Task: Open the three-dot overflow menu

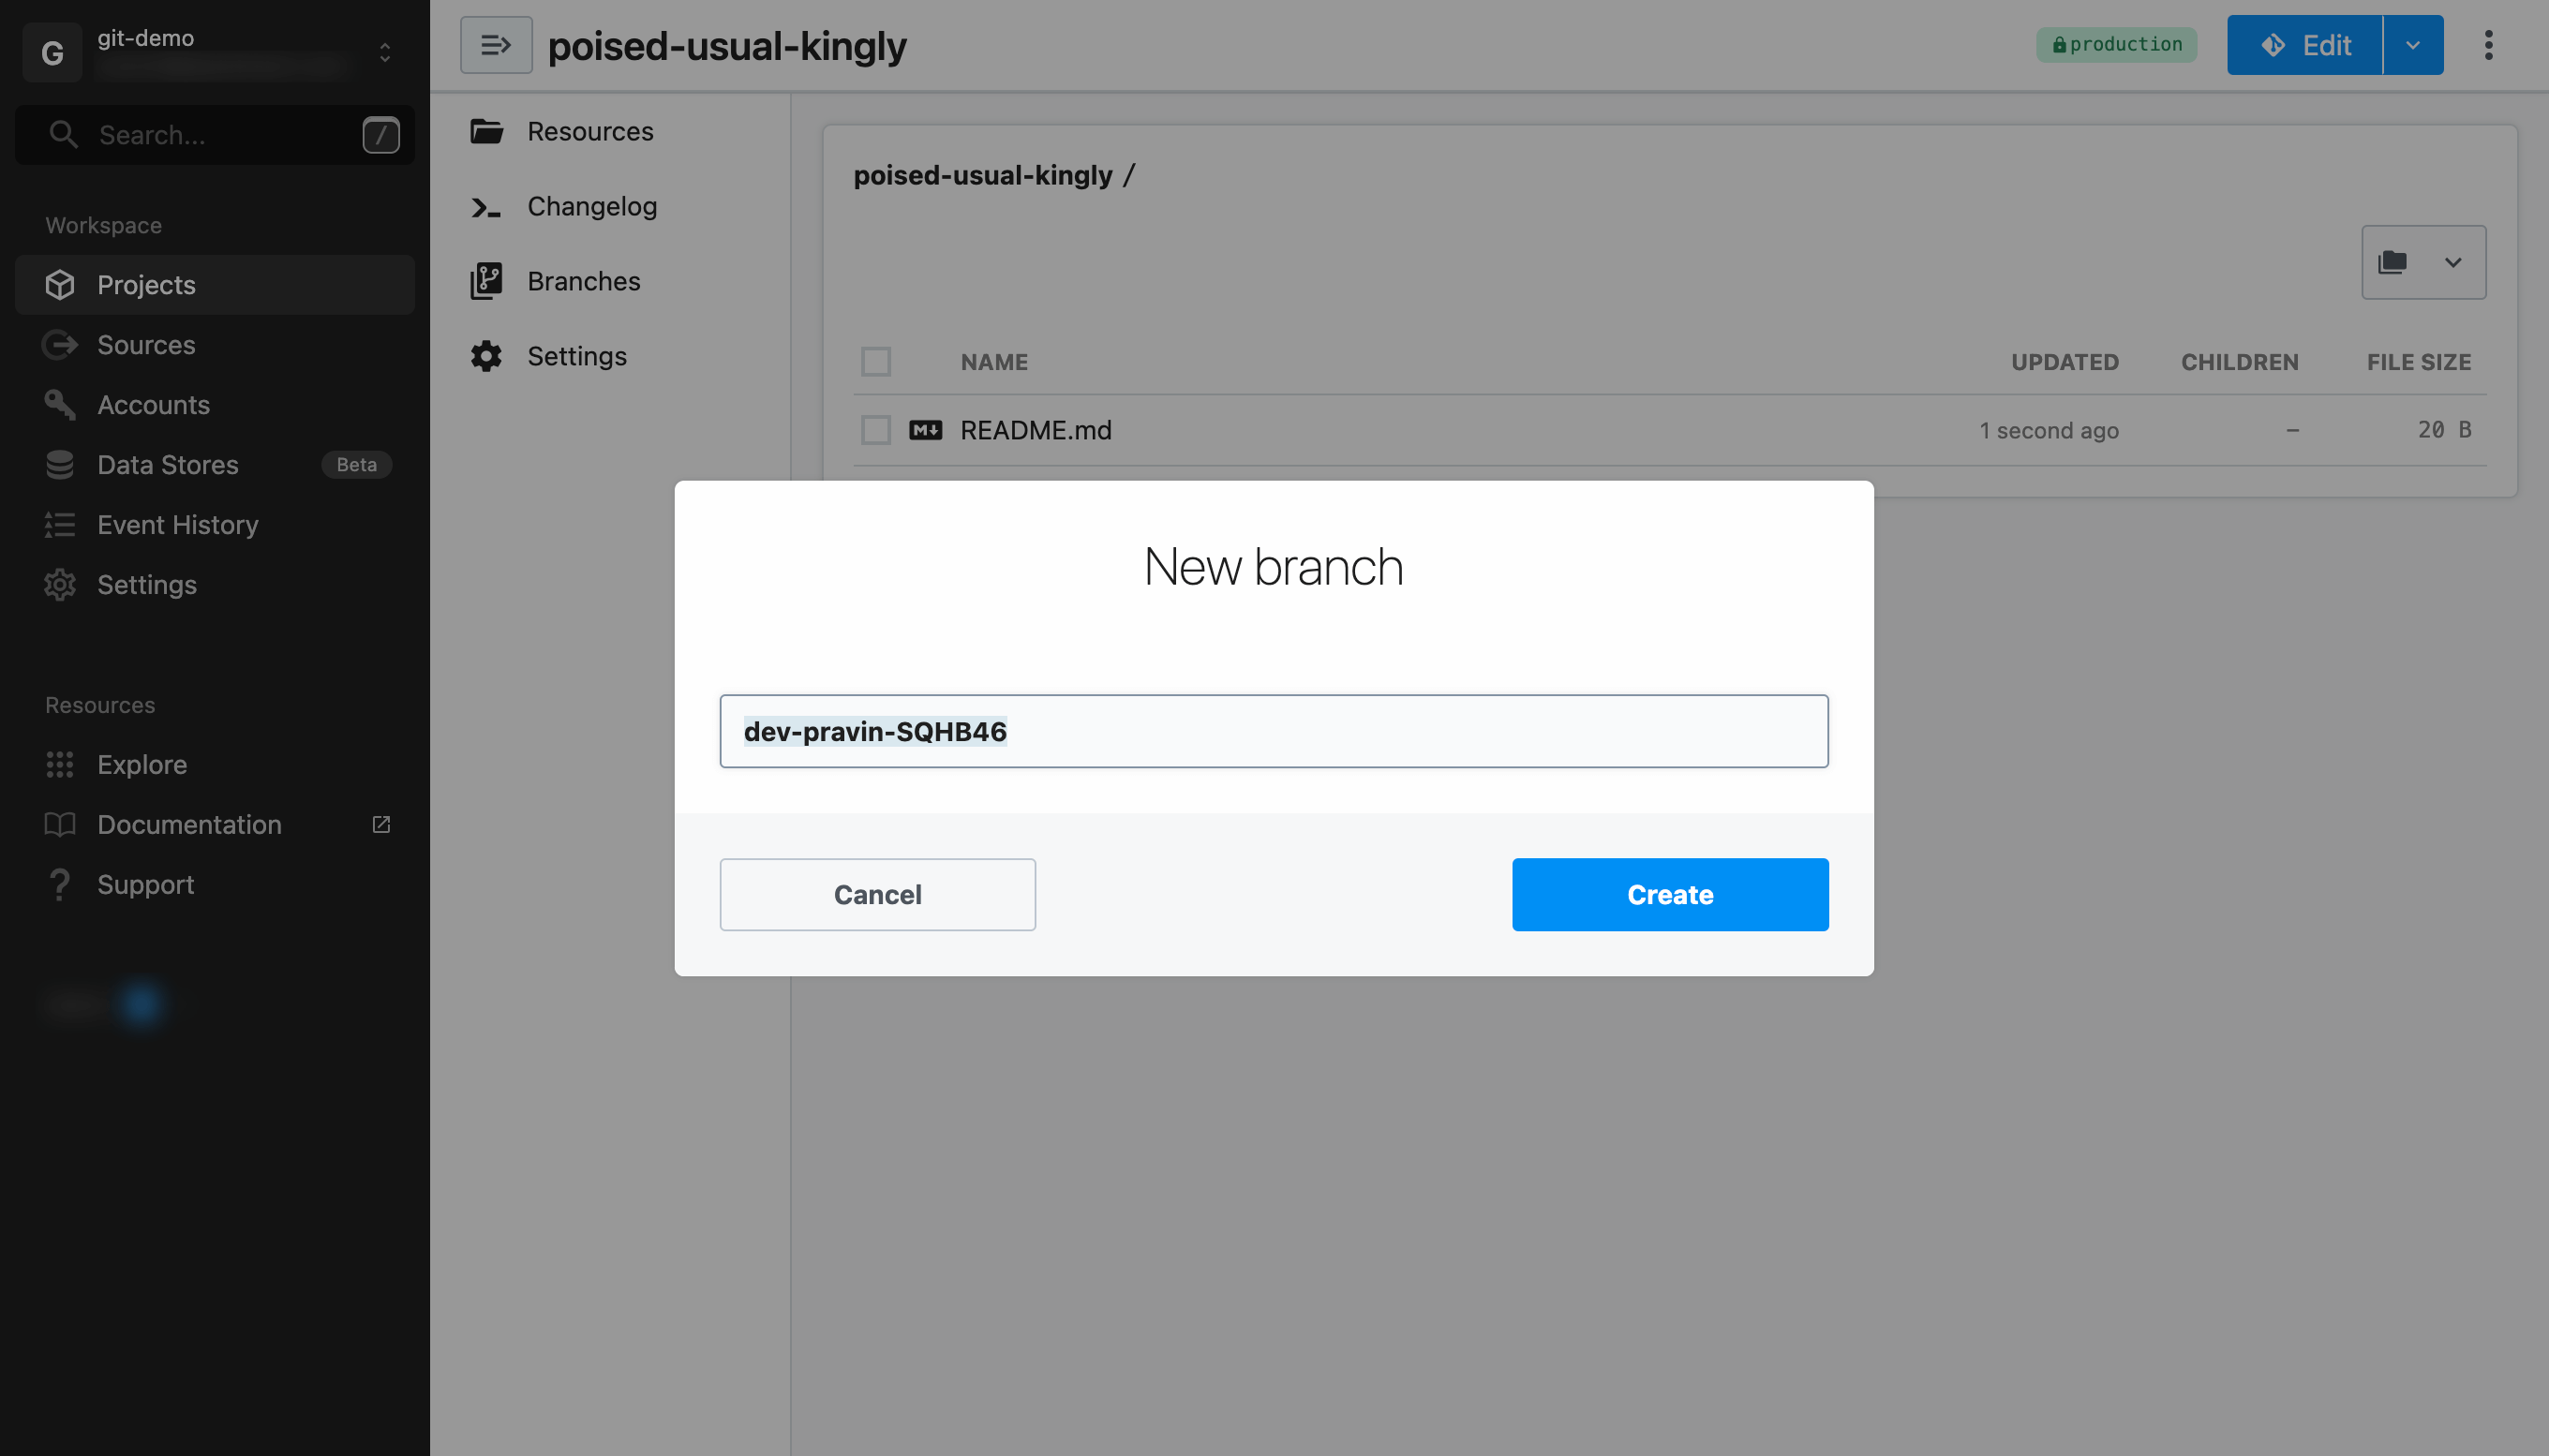Action: click(x=2488, y=44)
